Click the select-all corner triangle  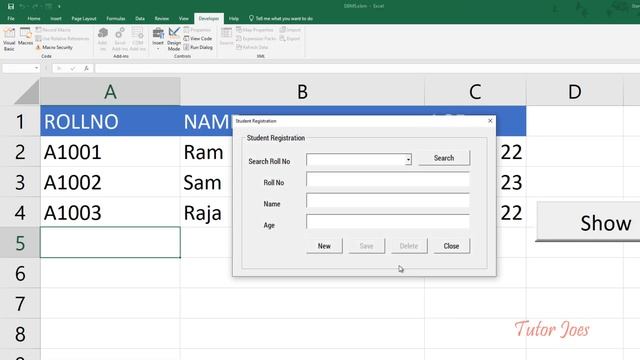pyautogui.click(x=27, y=92)
